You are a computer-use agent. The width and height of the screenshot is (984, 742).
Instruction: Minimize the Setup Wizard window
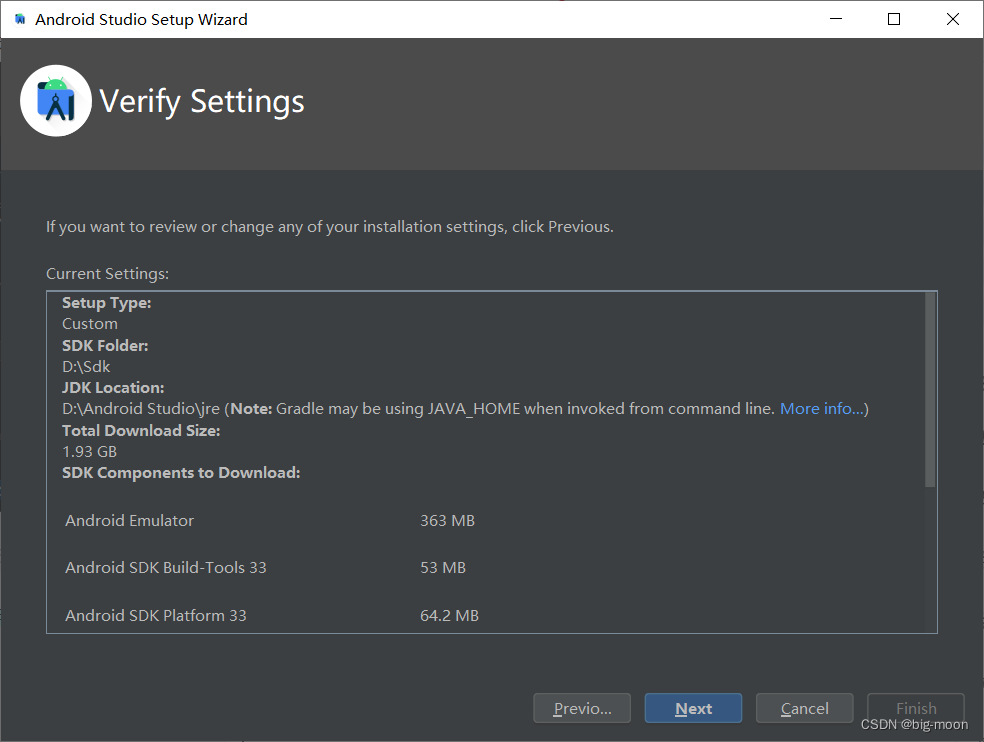pyautogui.click(x=835, y=19)
